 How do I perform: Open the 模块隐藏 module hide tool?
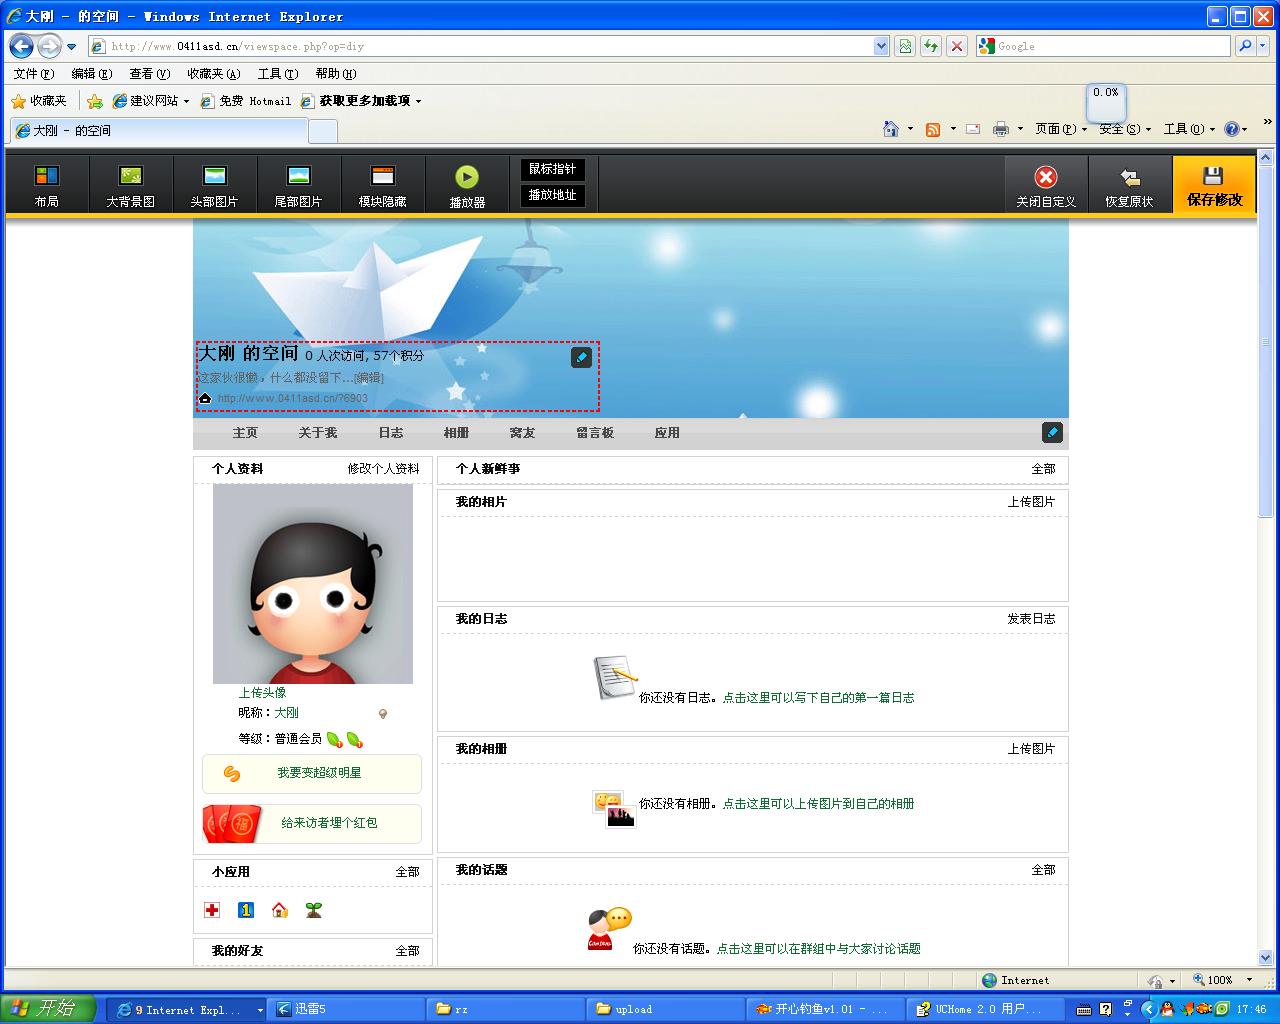(383, 186)
